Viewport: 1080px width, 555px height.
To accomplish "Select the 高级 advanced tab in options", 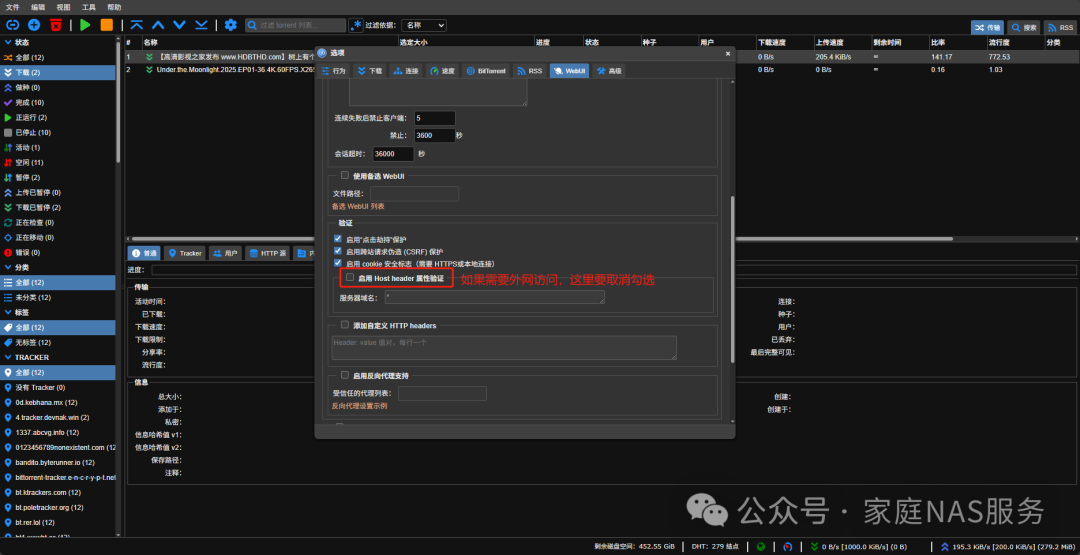I will 609,71.
